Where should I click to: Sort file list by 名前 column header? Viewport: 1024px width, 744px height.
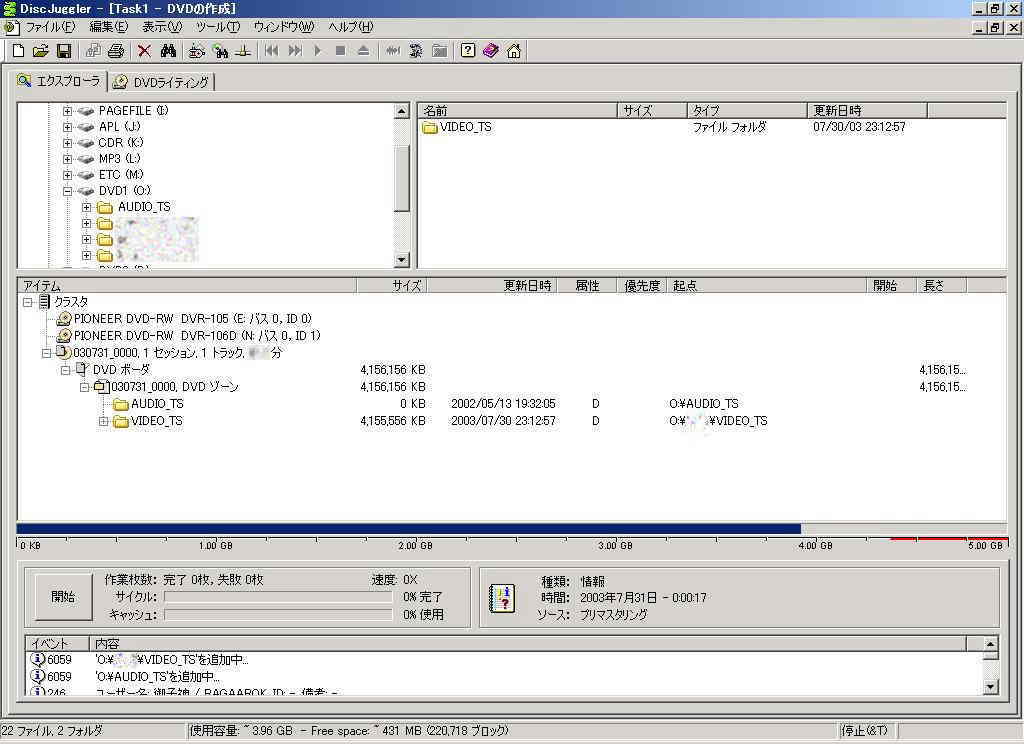(517, 110)
